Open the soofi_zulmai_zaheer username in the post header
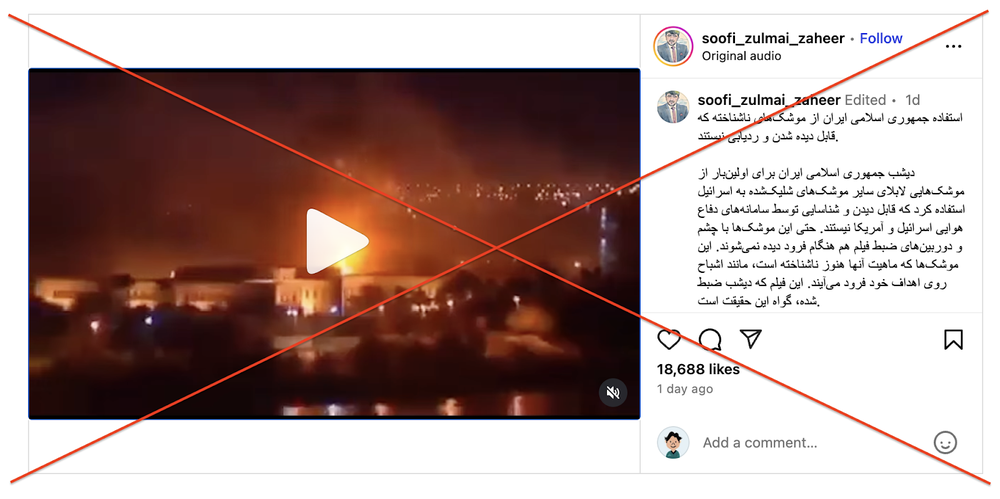This screenshot has width=1000, height=499. point(774,38)
